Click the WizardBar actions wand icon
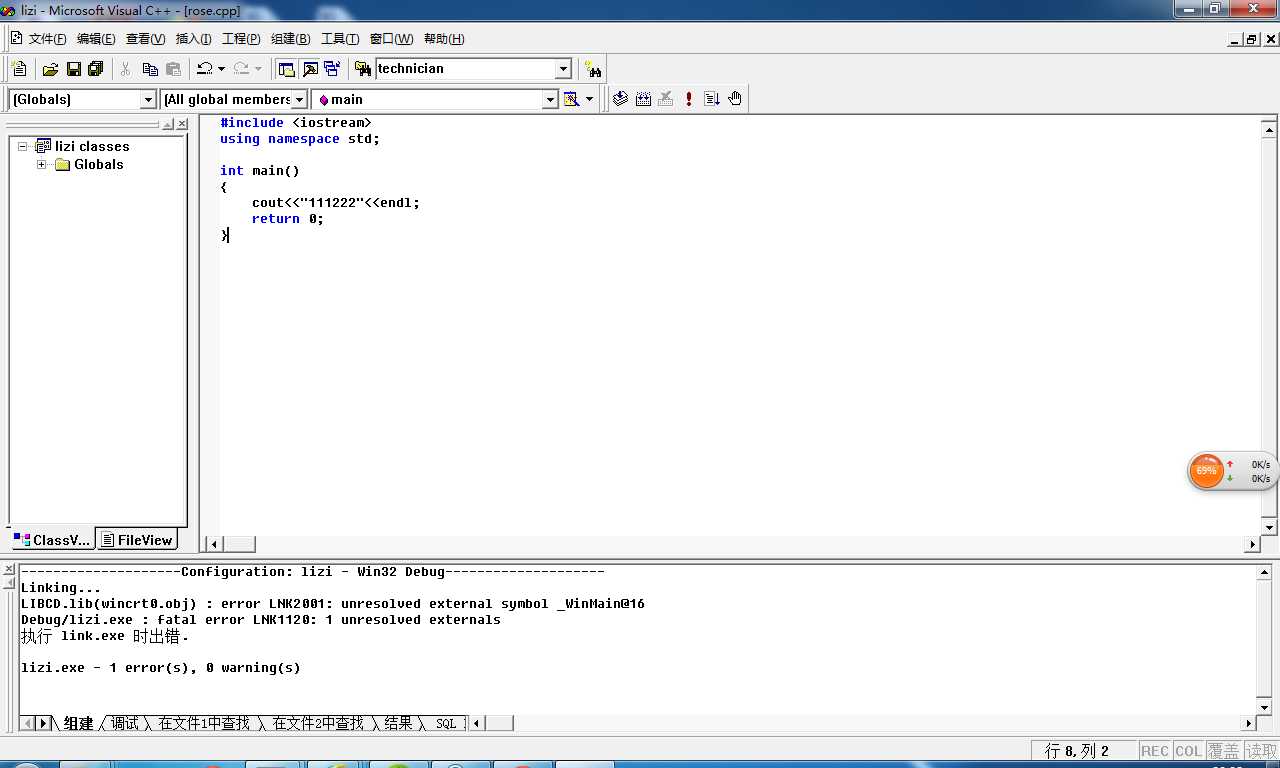Viewport: 1280px width, 768px height. point(571,99)
